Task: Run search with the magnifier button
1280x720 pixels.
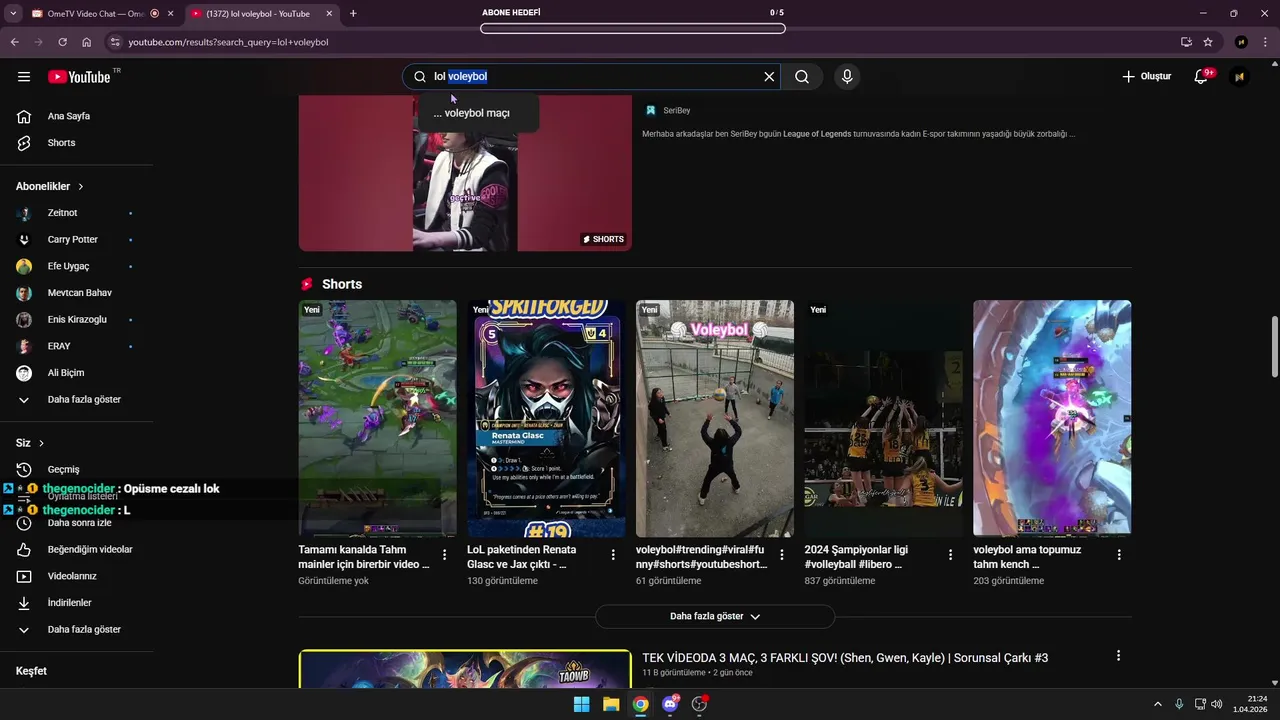Action: coord(802,77)
